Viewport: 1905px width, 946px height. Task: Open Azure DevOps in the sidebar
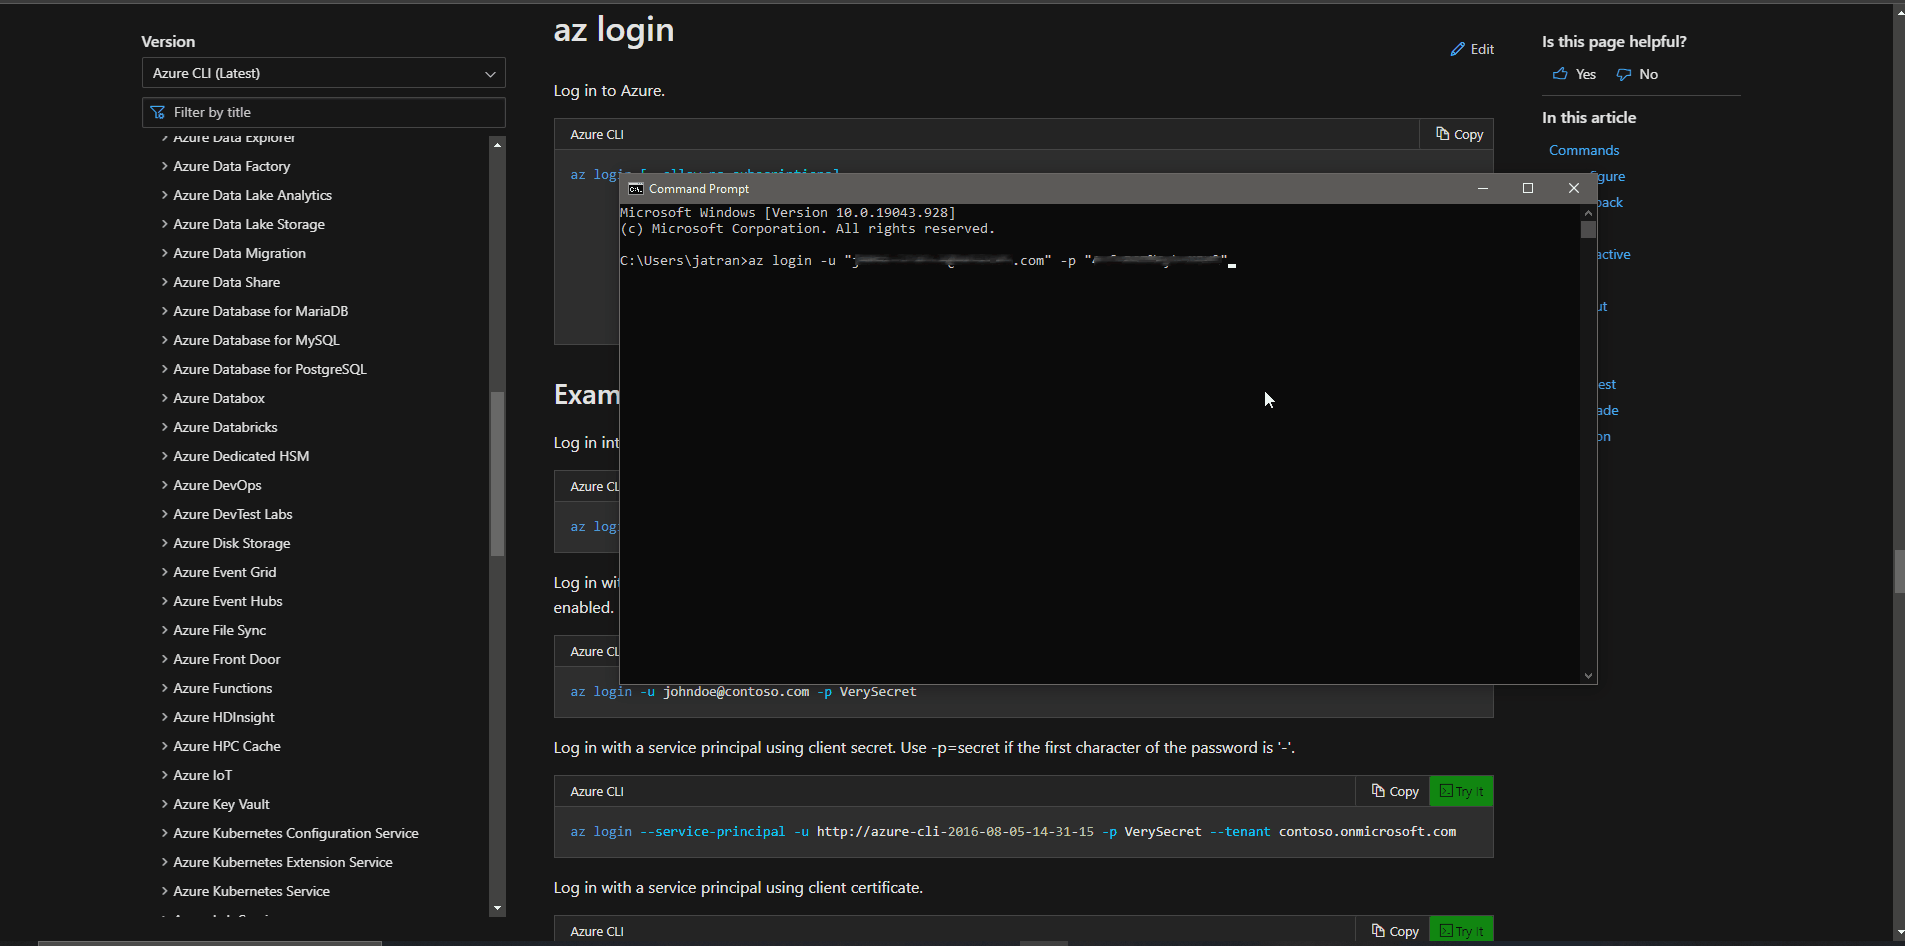(x=217, y=485)
